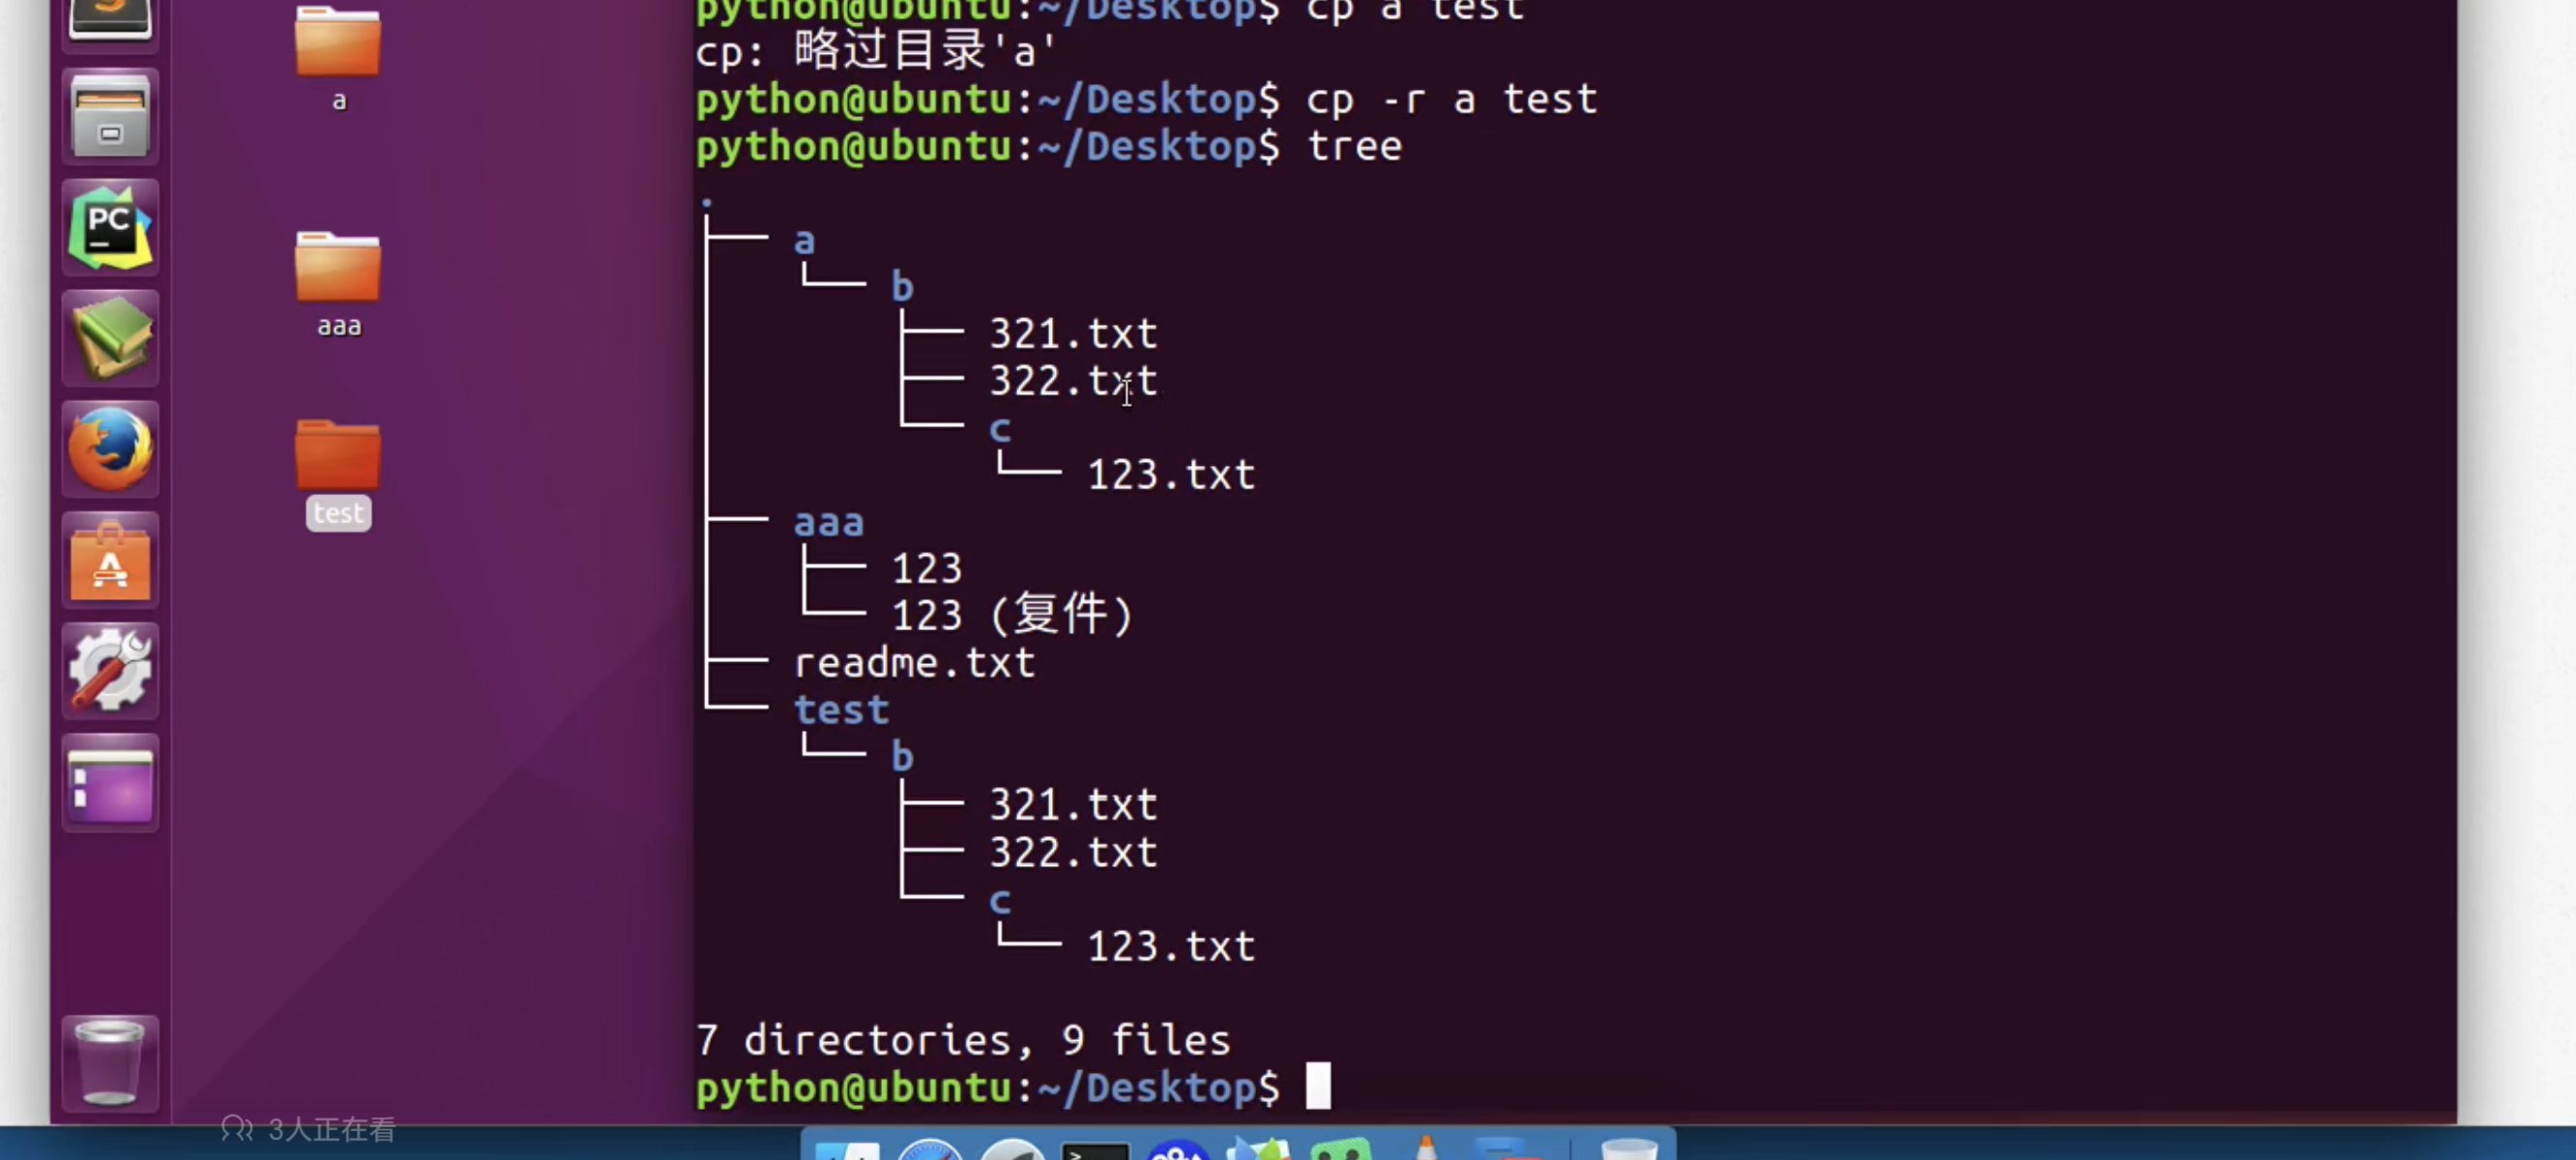
Task: Click the blue aaa directory entry
Action: (x=828, y=522)
